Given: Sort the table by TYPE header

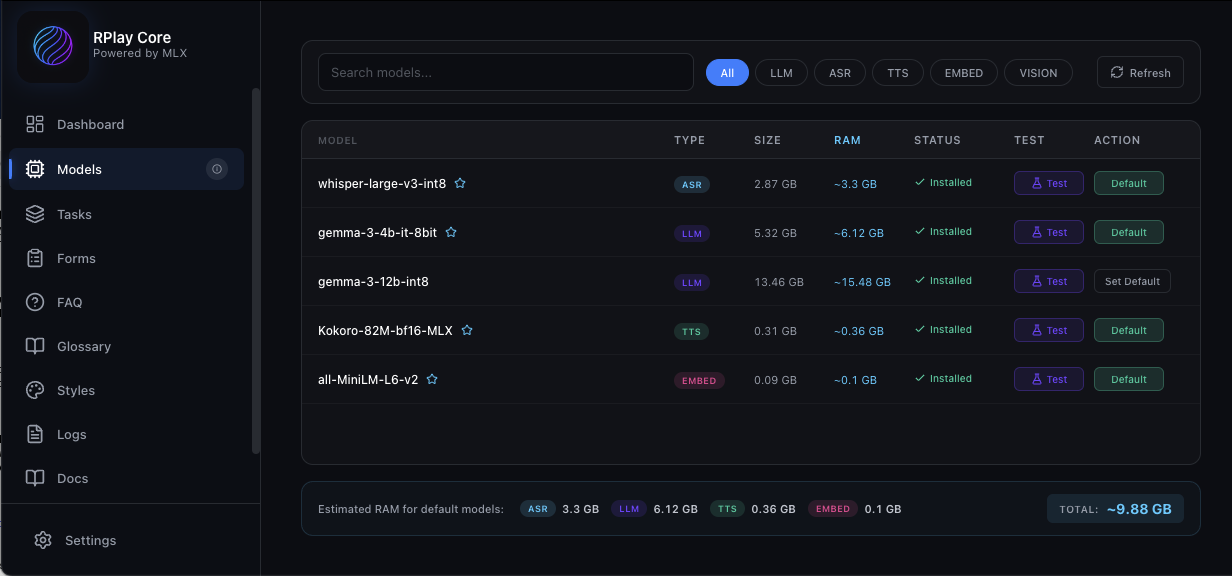Looking at the screenshot, I should pos(689,140).
